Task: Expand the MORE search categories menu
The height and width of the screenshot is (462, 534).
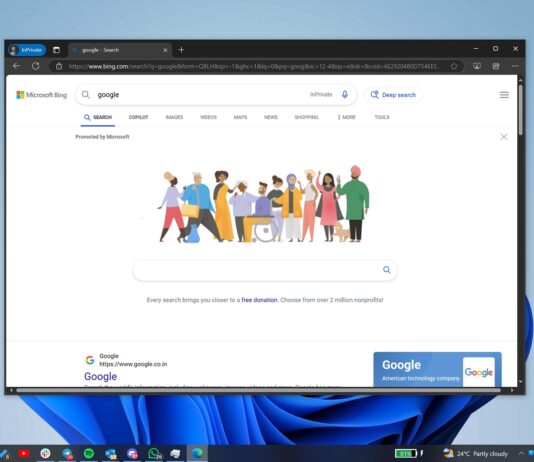Action: (x=346, y=117)
